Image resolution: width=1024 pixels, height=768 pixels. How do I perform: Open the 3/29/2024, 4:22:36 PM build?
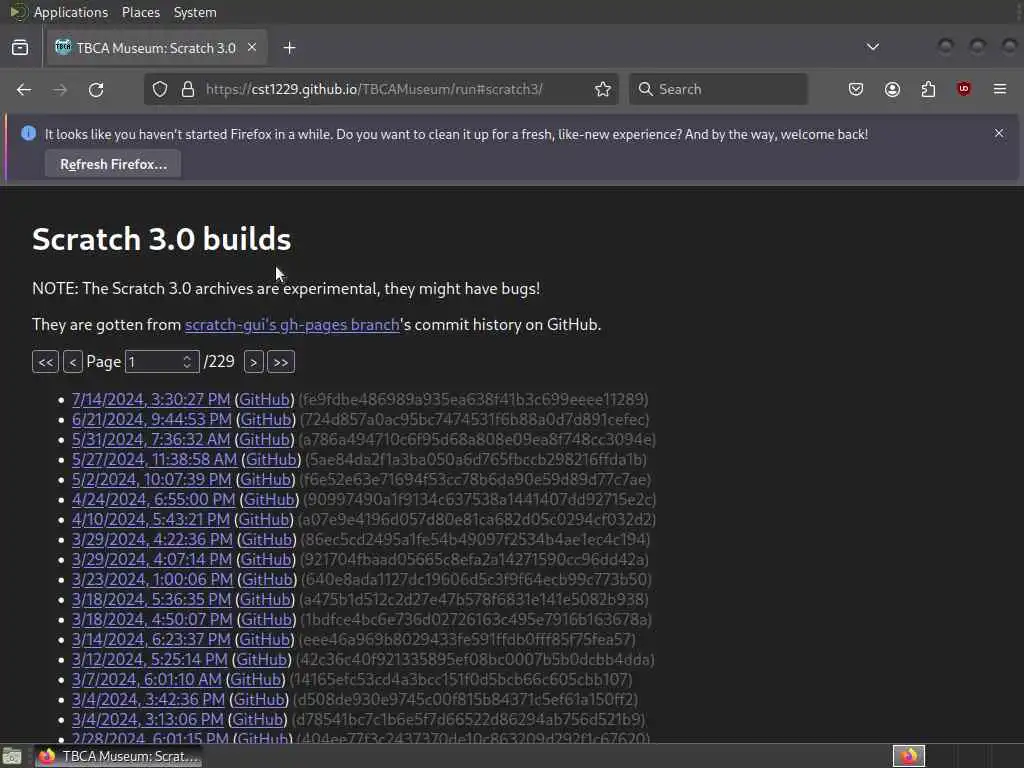[x=152, y=539]
